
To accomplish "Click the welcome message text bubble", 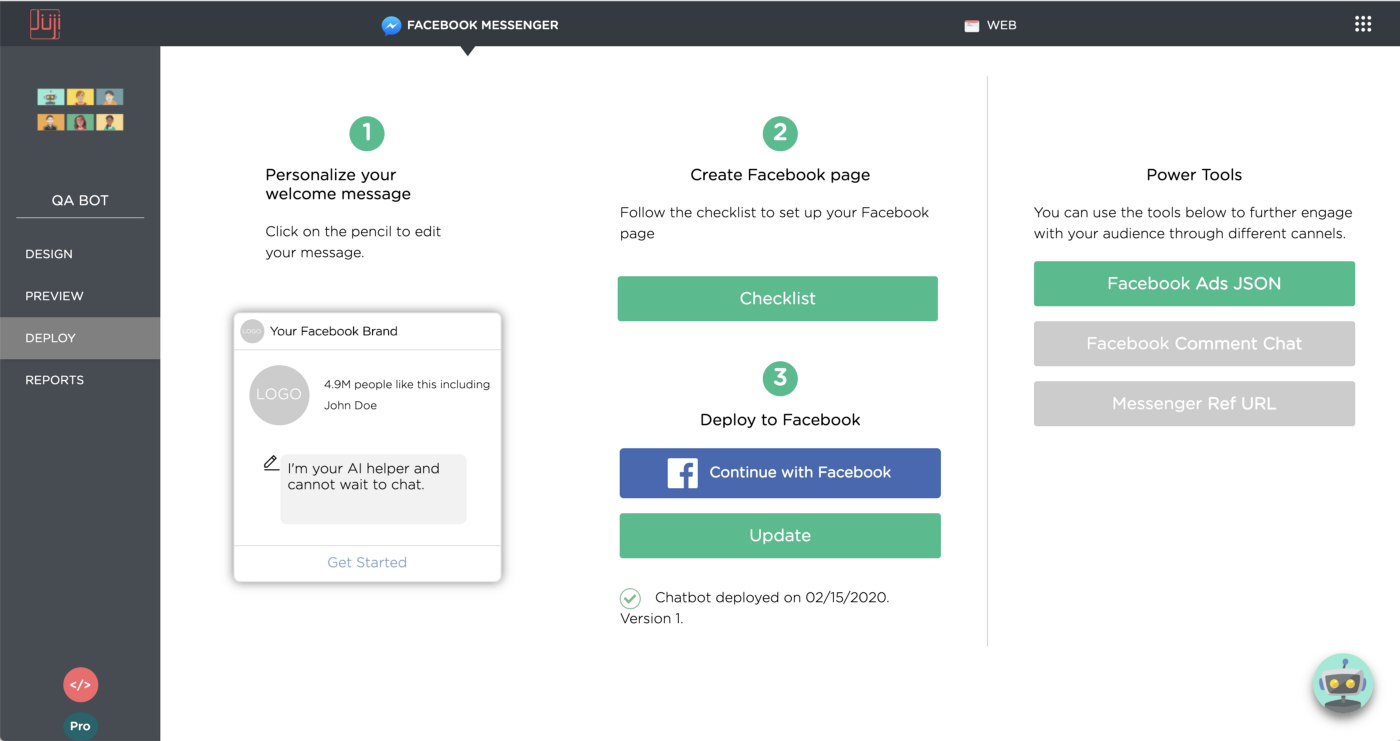I will click(373, 489).
